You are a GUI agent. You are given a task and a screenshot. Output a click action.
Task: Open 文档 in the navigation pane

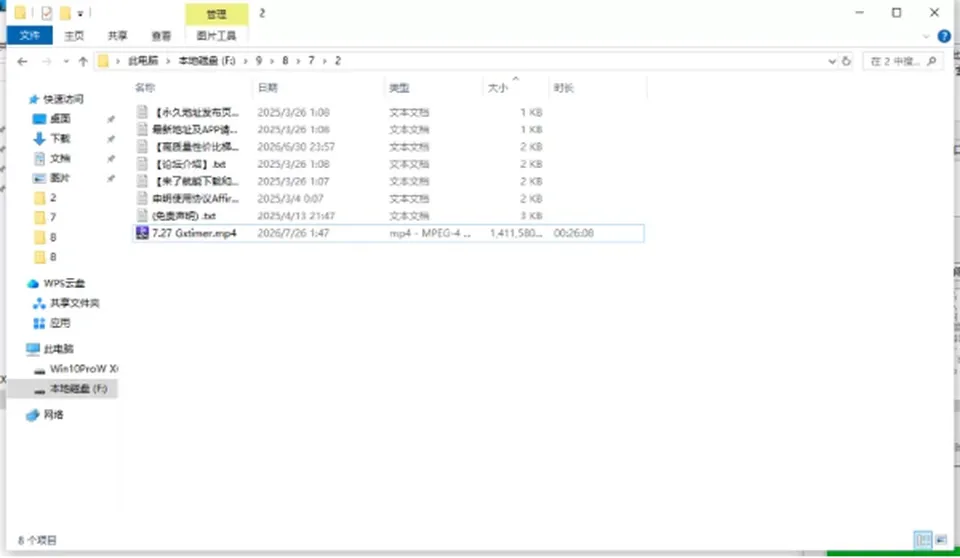pyautogui.click(x=60, y=158)
